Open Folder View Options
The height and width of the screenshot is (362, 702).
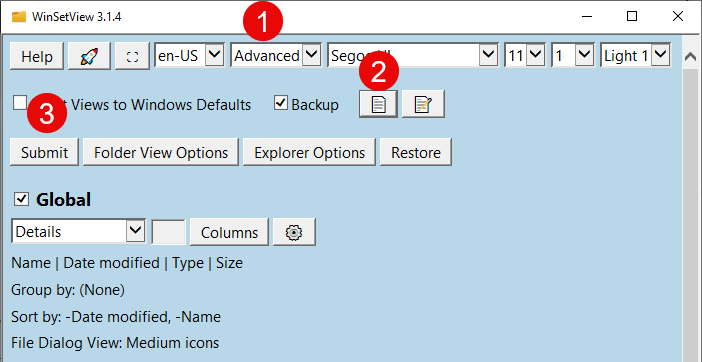161,152
